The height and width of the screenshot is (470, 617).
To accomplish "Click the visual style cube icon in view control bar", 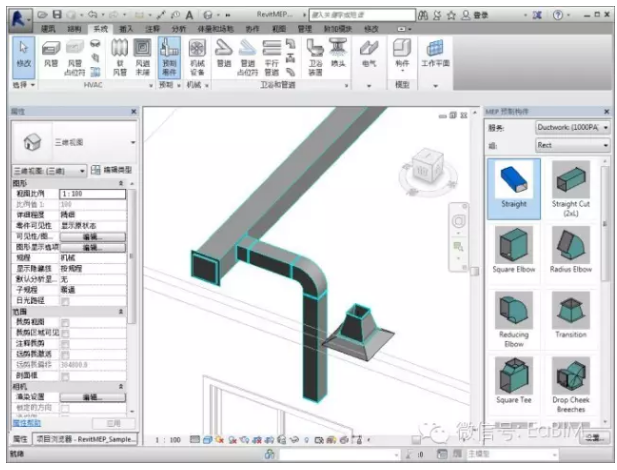I will (207, 440).
